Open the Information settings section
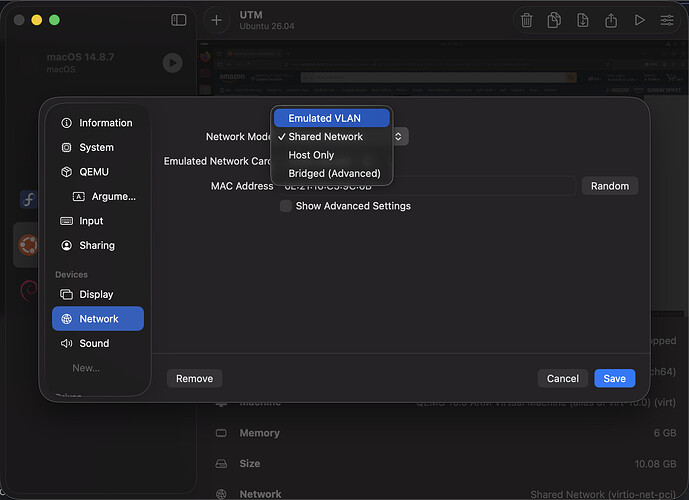The height and width of the screenshot is (500, 689). click(98, 123)
